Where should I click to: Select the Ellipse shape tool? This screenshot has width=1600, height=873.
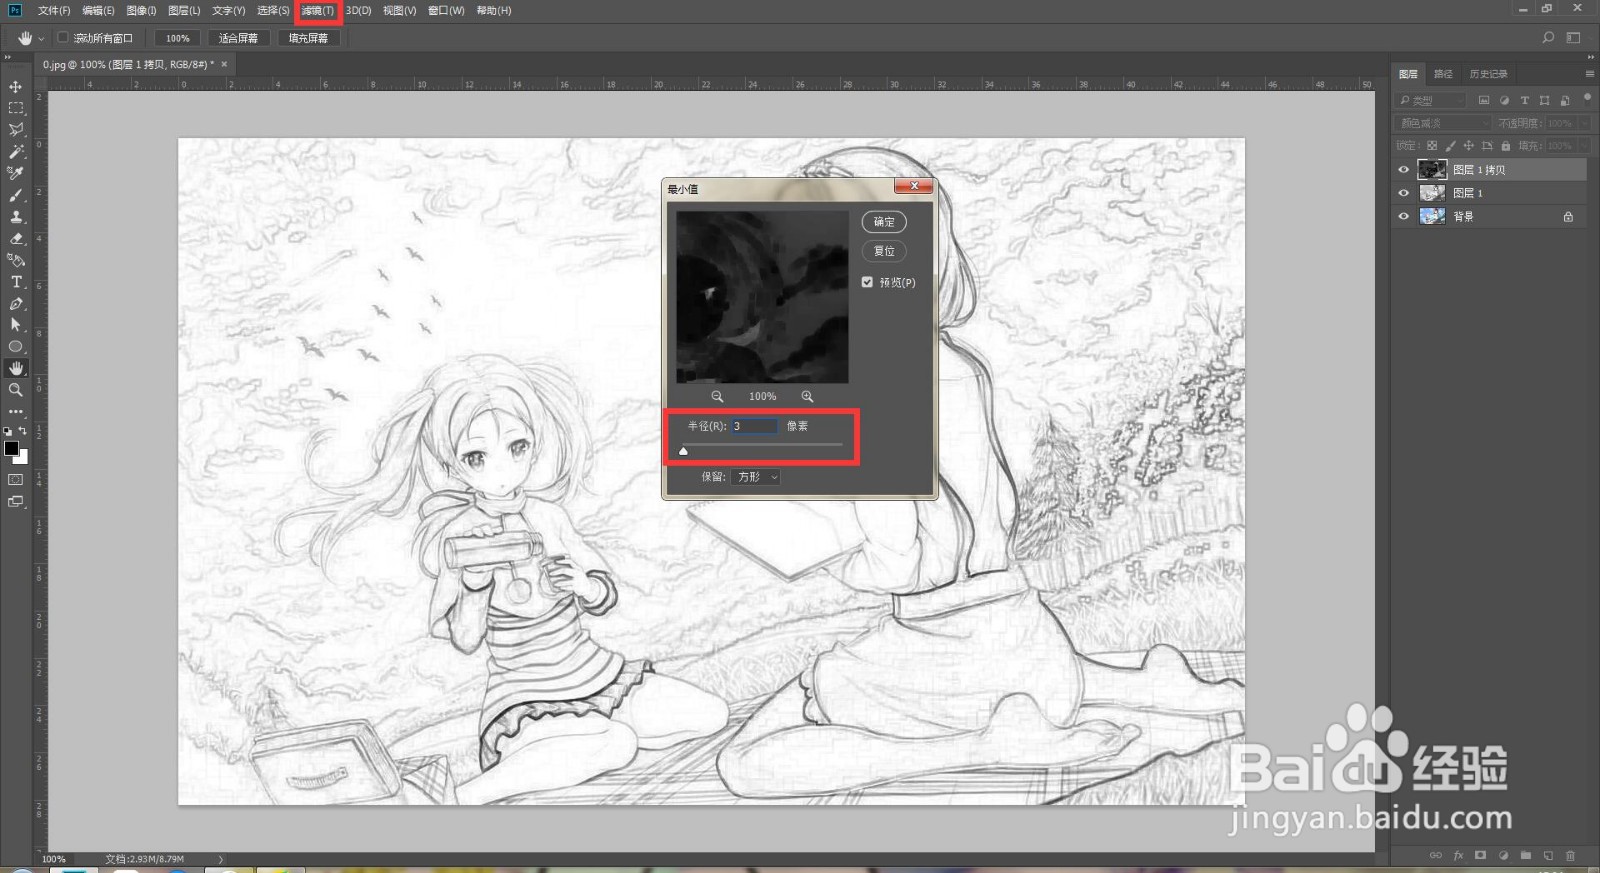(16, 347)
